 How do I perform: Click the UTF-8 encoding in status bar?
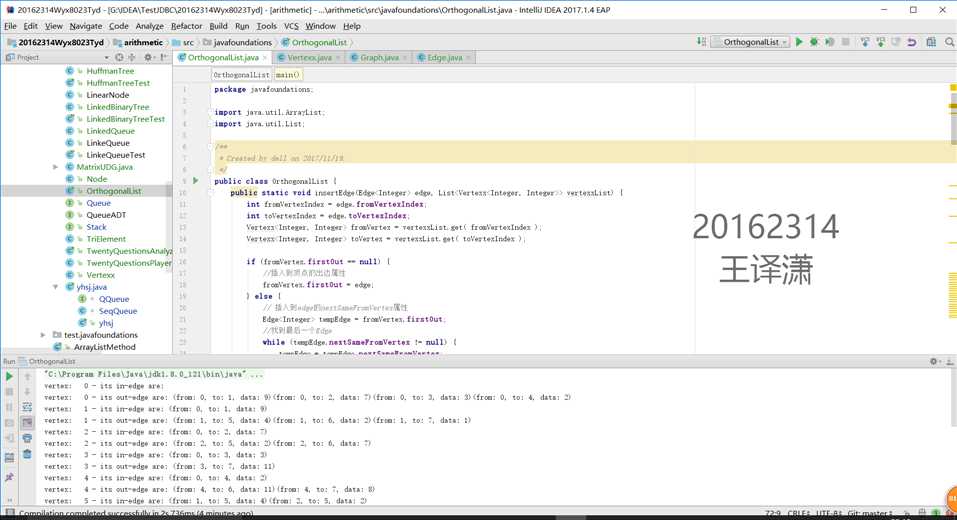tap(831, 514)
